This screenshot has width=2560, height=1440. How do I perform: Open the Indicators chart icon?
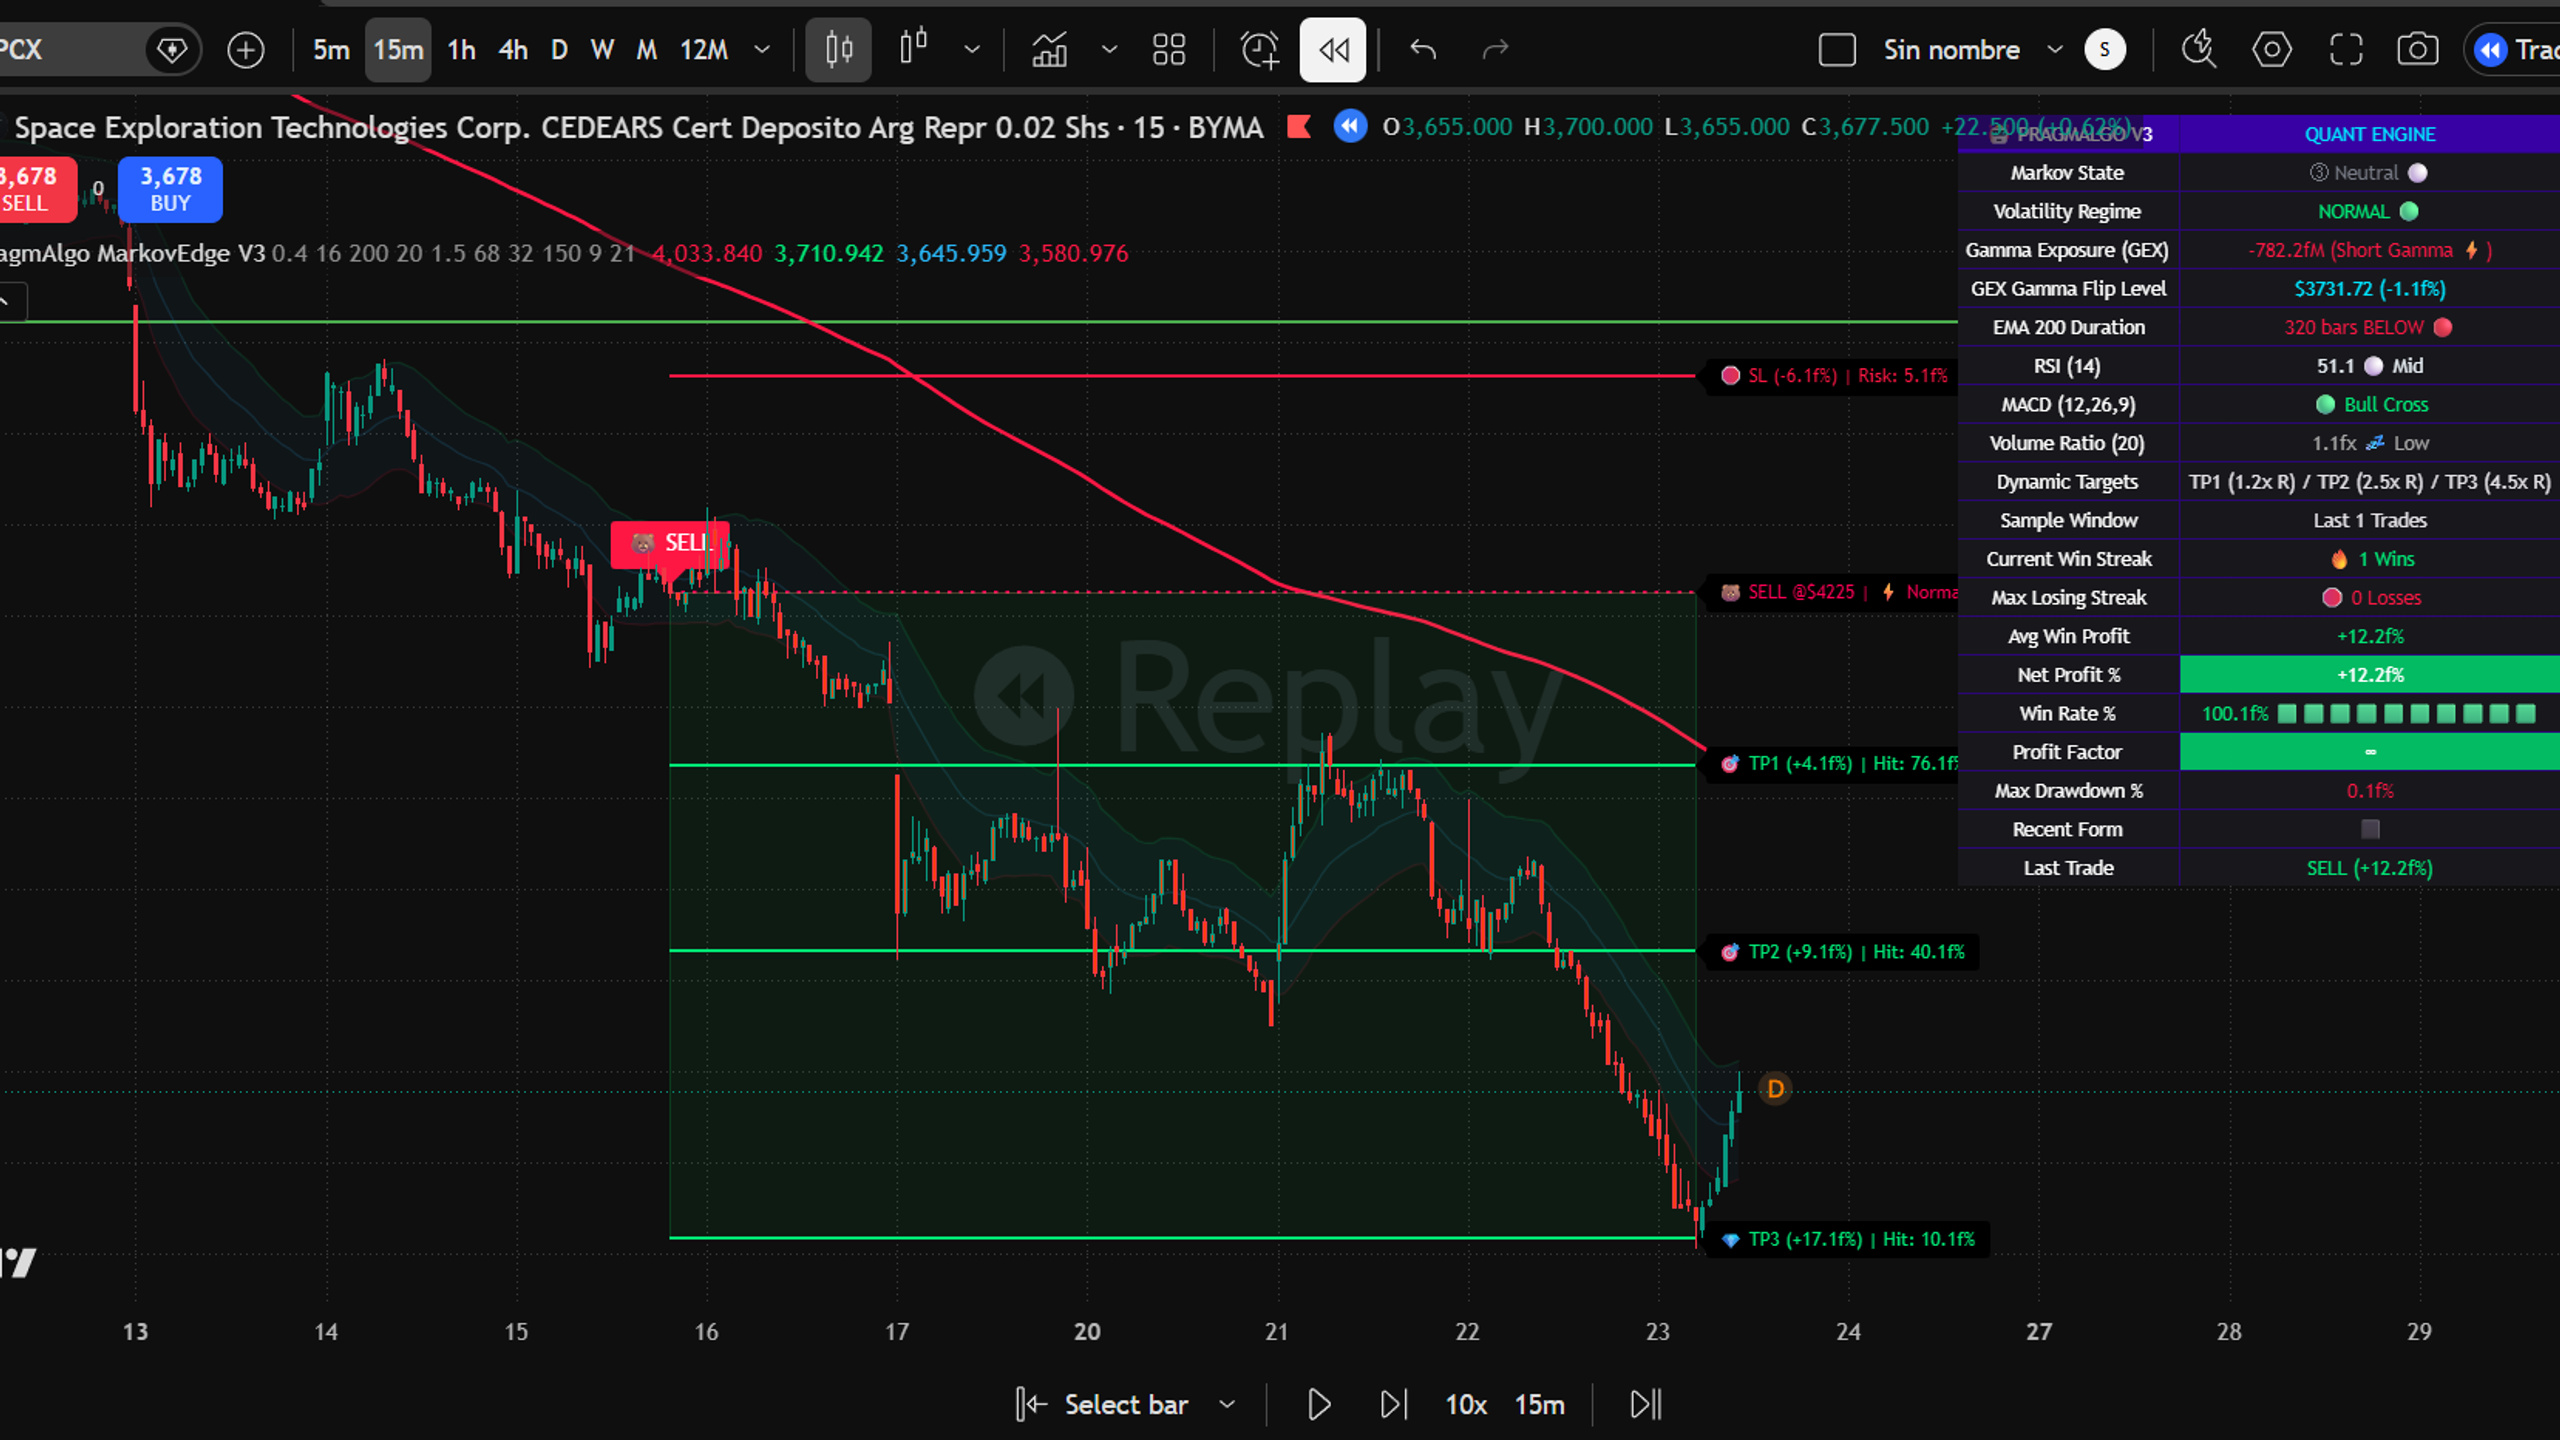pos(1049,50)
